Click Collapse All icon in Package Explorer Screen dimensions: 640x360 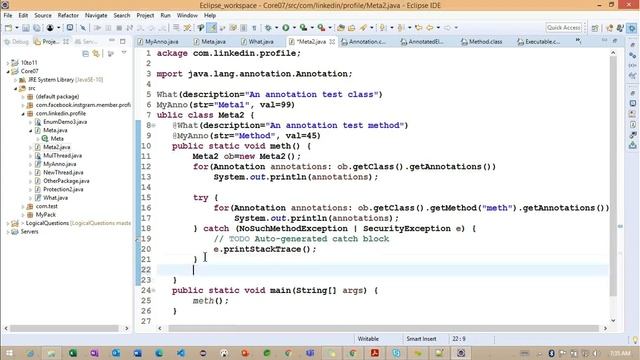point(85,53)
